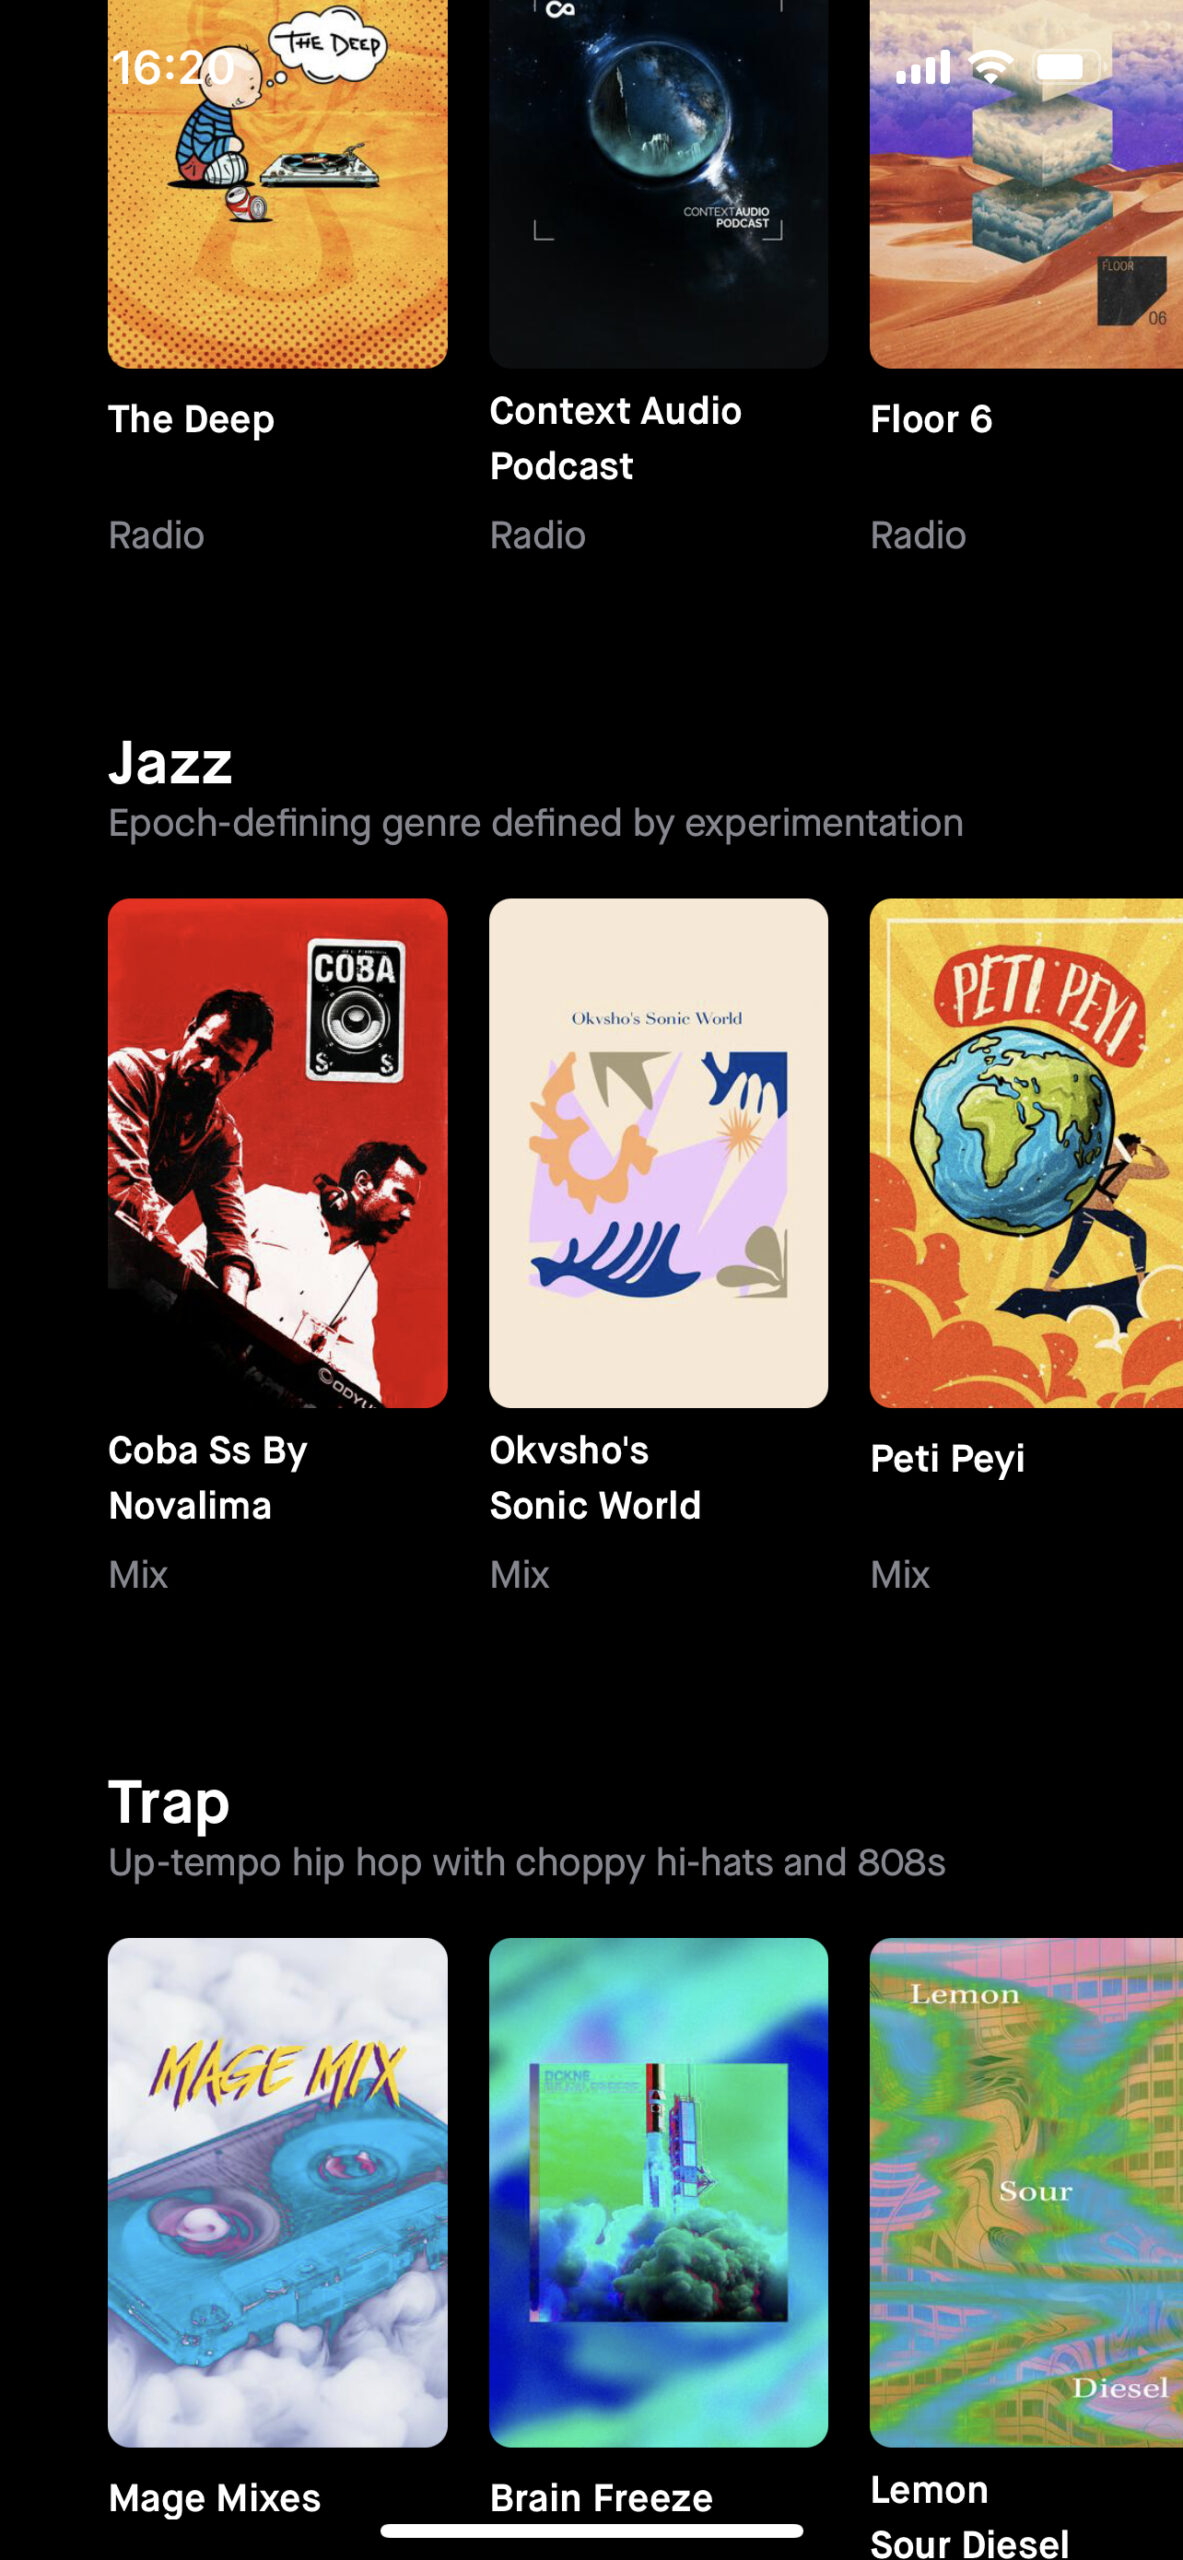Tap The Deep title text

(x=191, y=420)
